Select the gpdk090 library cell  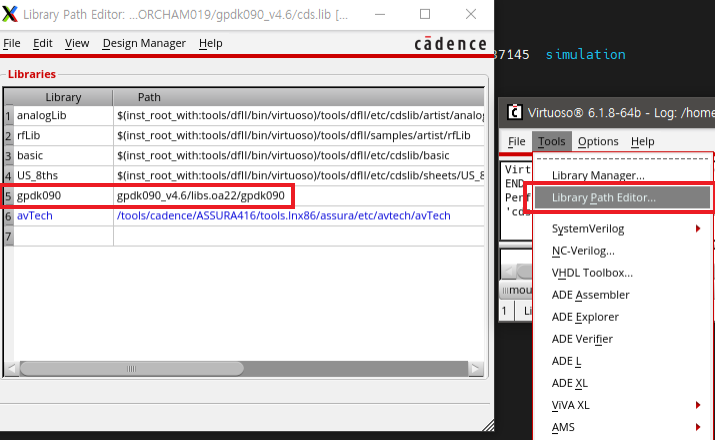63,196
